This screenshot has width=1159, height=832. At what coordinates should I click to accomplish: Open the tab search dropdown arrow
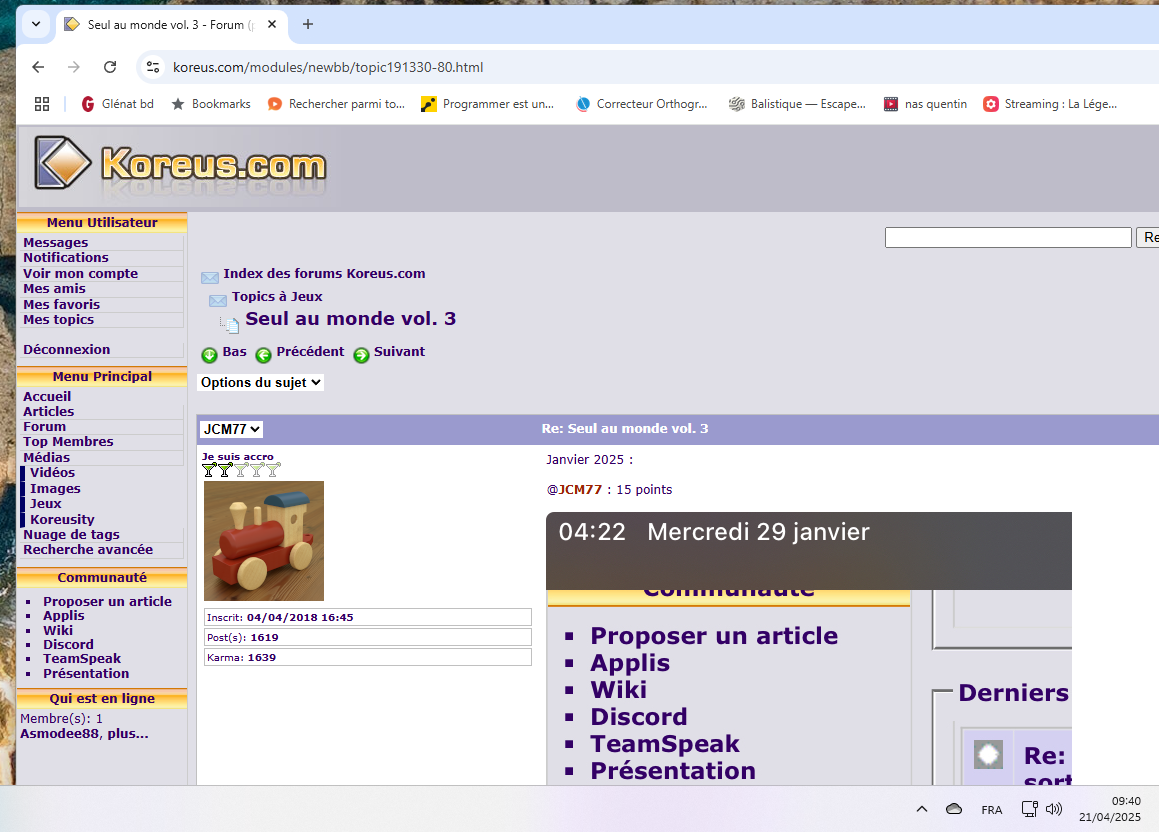click(x=36, y=25)
